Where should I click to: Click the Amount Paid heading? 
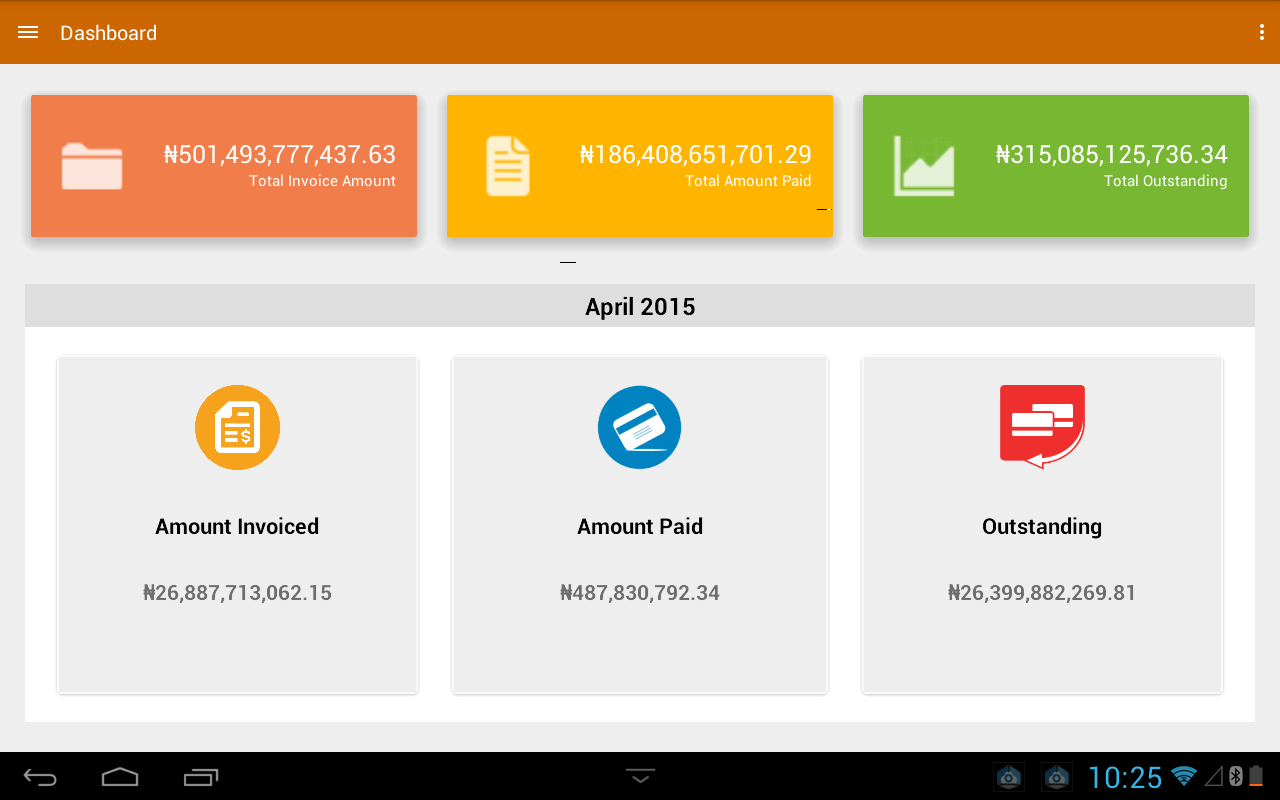point(640,527)
